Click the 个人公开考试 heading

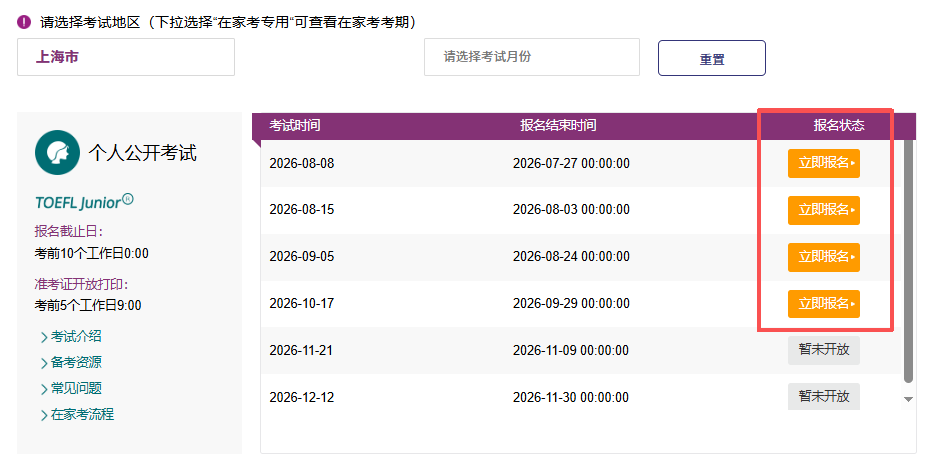tap(143, 153)
